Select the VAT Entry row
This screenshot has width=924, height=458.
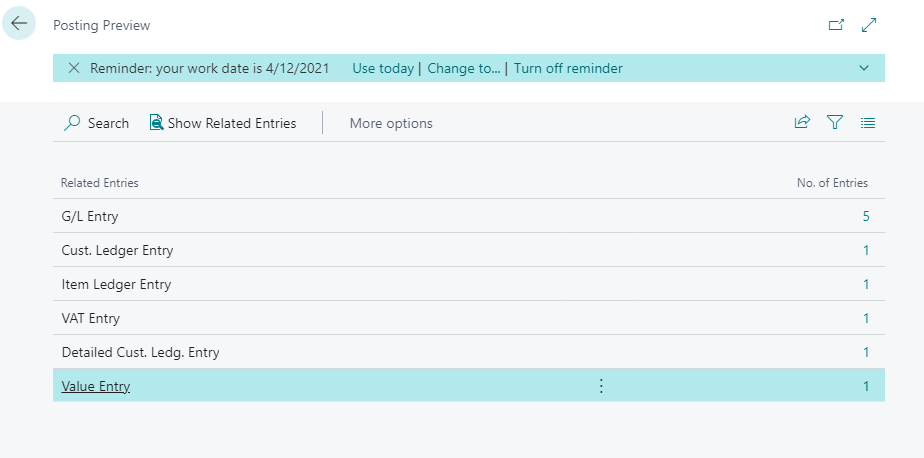pos(91,318)
